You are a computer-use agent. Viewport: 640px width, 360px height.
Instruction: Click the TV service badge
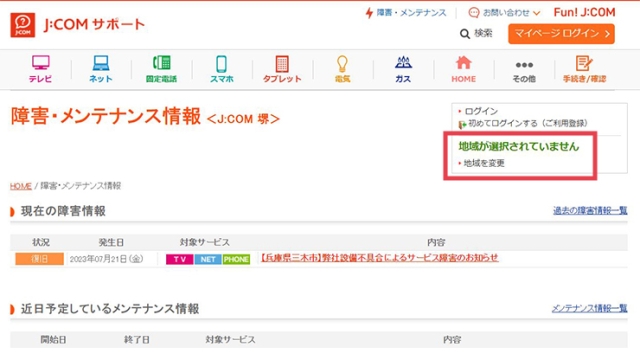coord(180,259)
